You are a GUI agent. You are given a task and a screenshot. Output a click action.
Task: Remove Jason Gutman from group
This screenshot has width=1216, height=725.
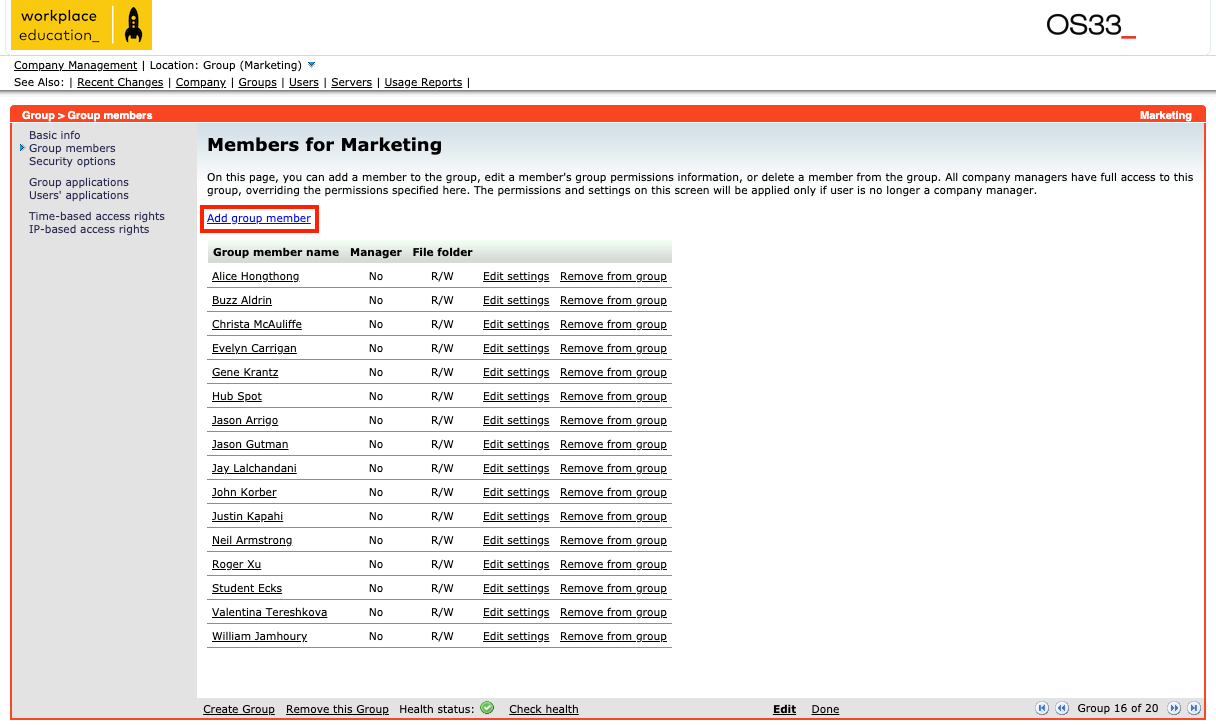pyautogui.click(x=613, y=444)
